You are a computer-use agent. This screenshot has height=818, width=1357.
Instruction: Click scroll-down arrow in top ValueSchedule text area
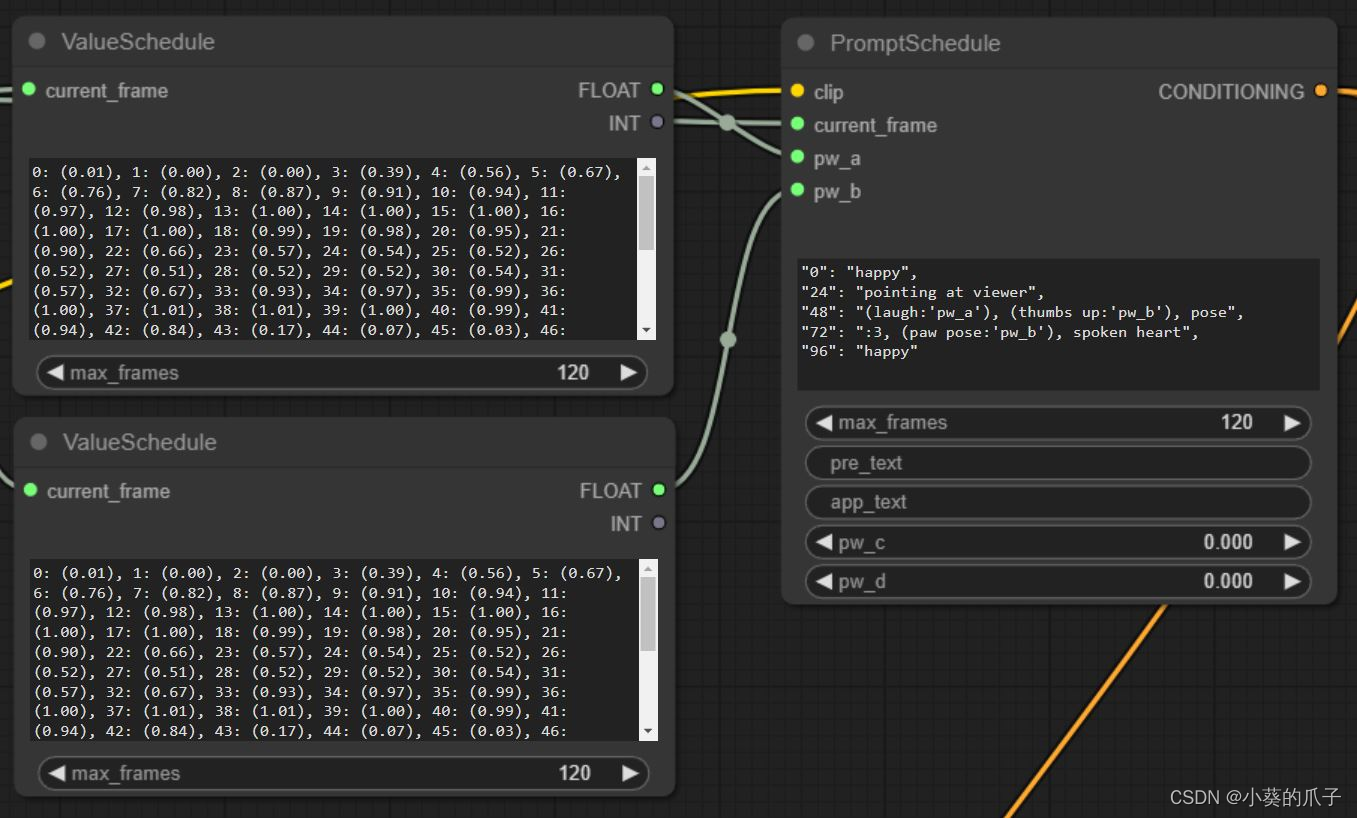647,330
